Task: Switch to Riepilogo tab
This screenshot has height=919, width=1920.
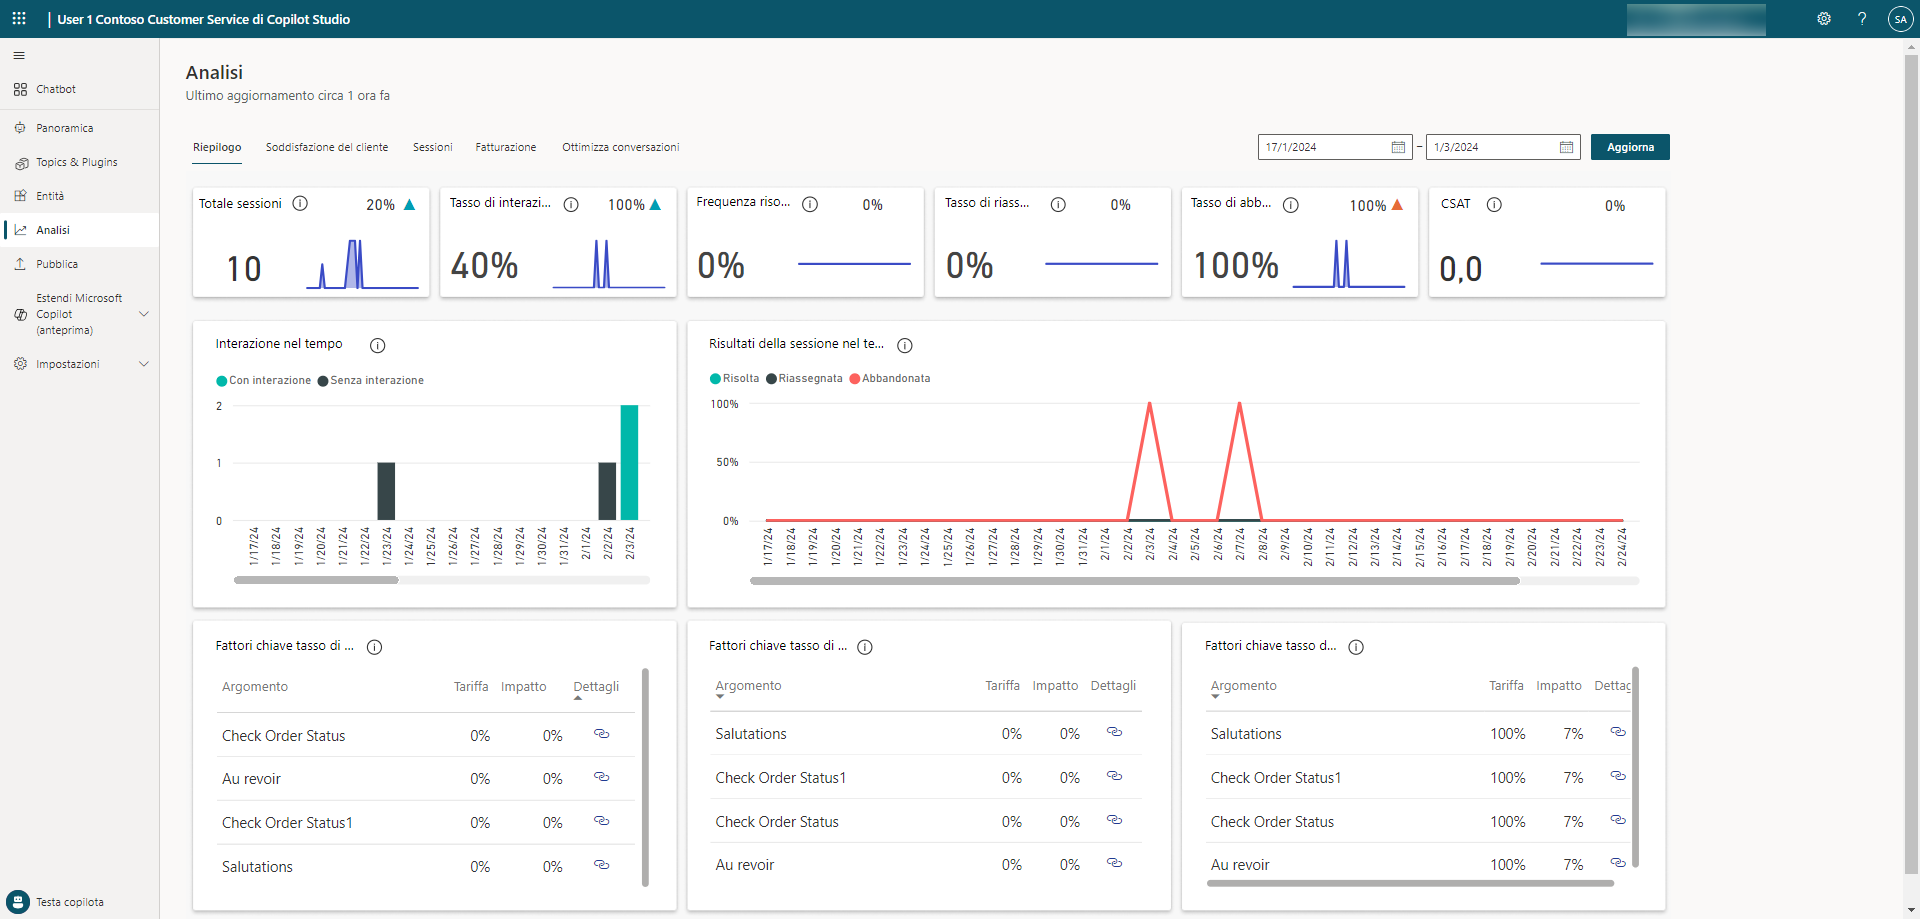Action: click(217, 147)
